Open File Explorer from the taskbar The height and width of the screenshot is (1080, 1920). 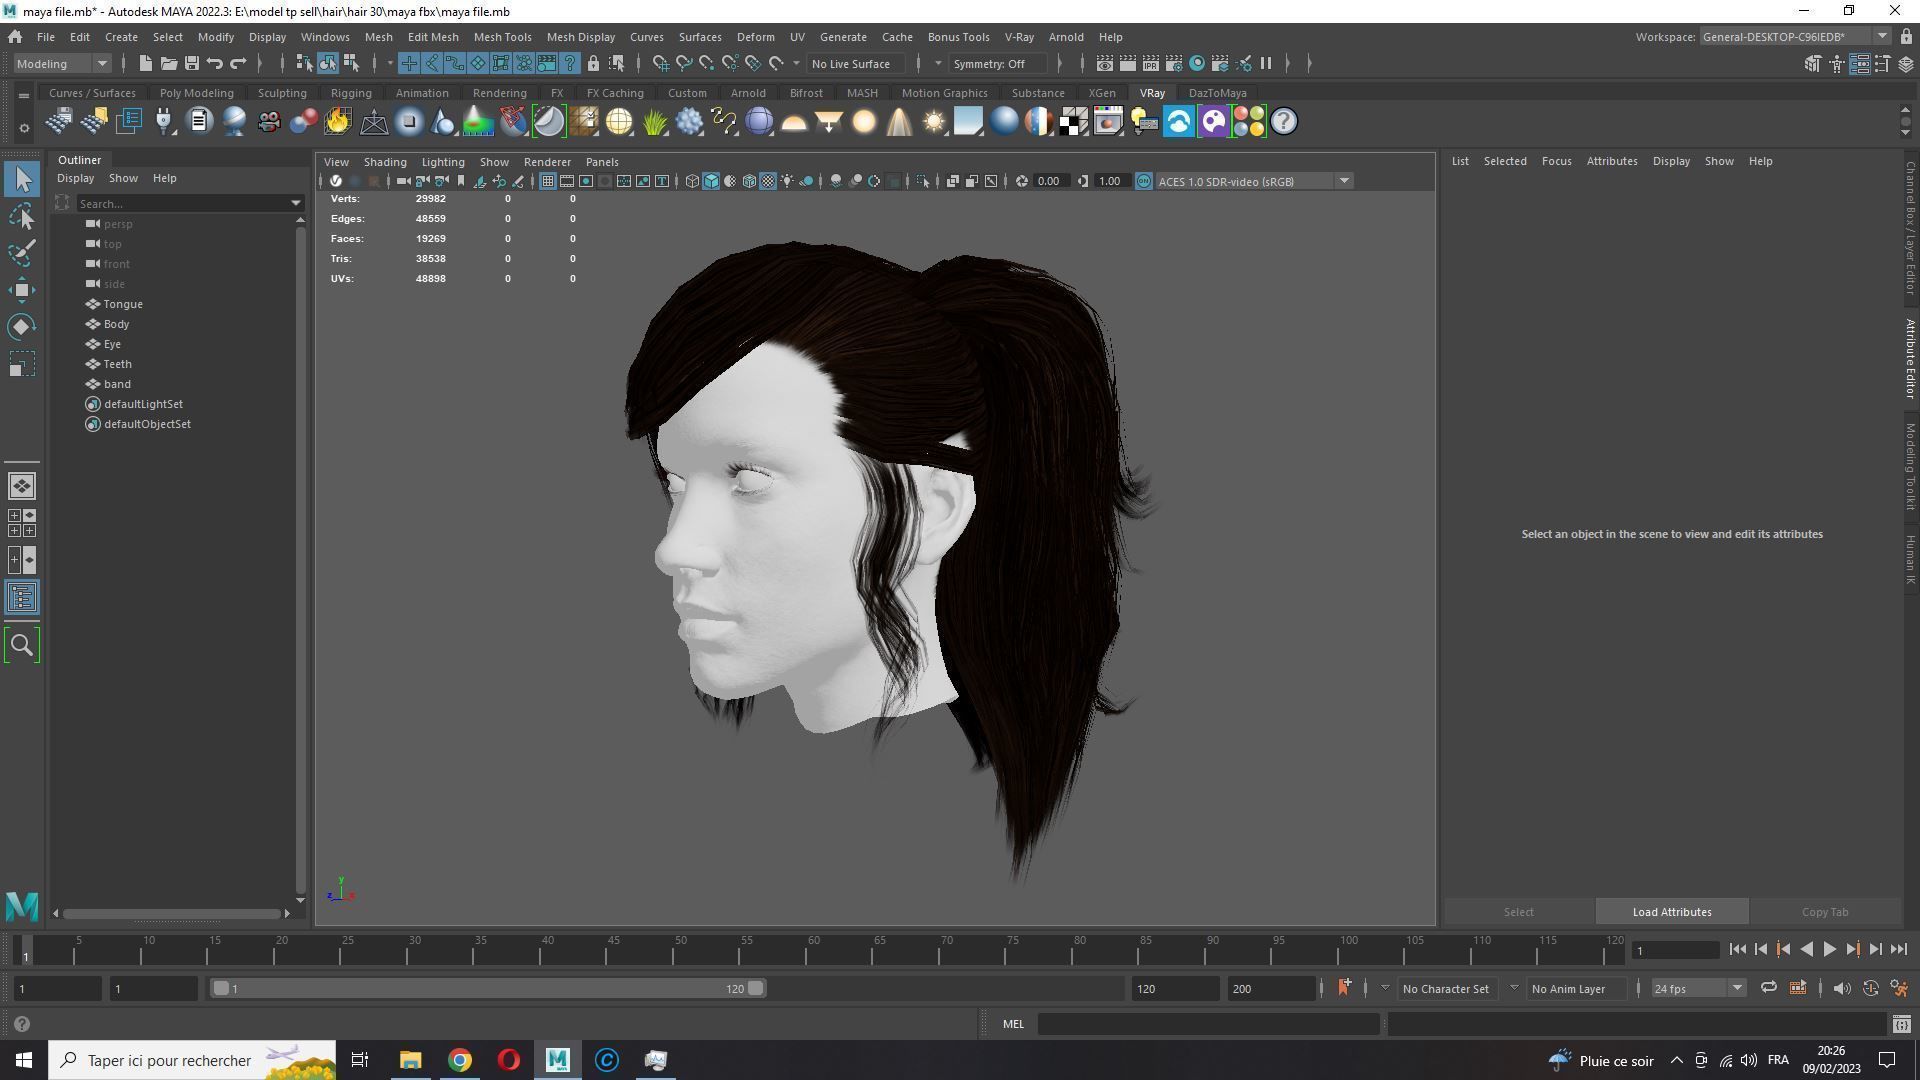pyautogui.click(x=410, y=1061)
